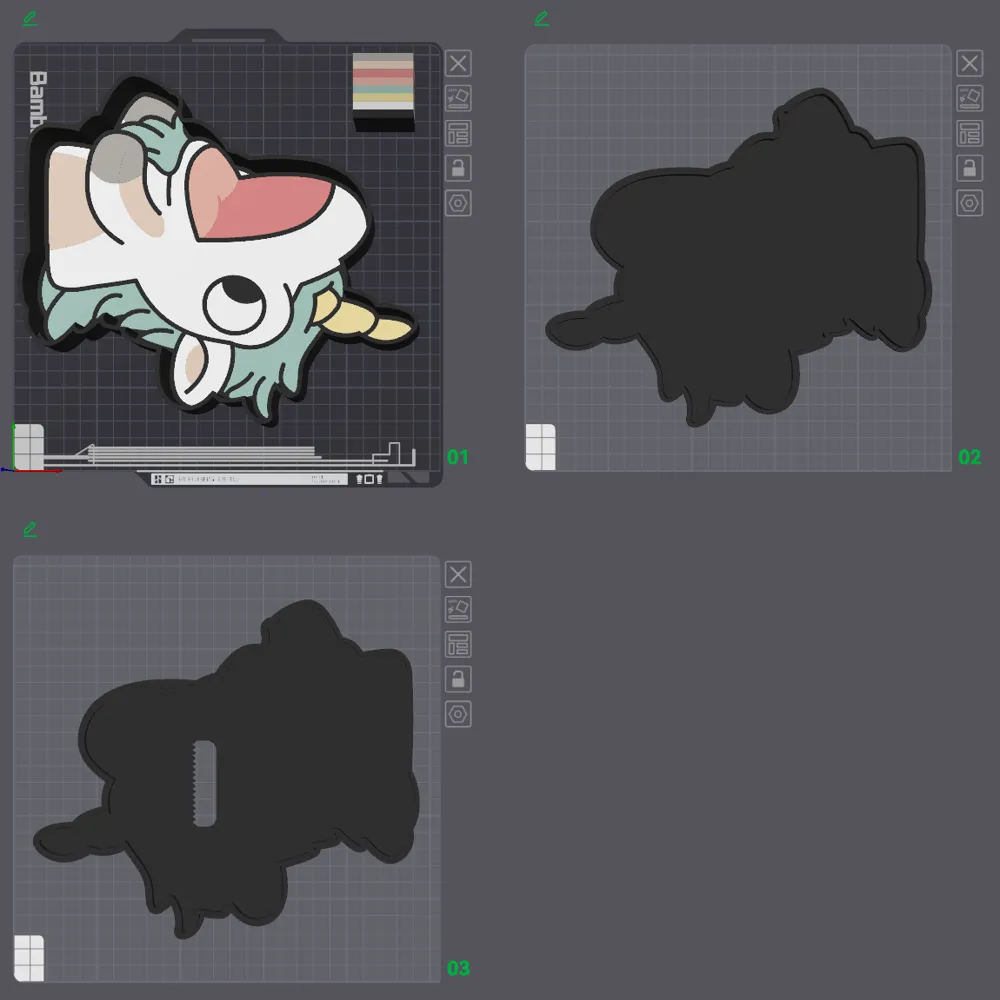Arrange objects on plate 01

(458, 133)
